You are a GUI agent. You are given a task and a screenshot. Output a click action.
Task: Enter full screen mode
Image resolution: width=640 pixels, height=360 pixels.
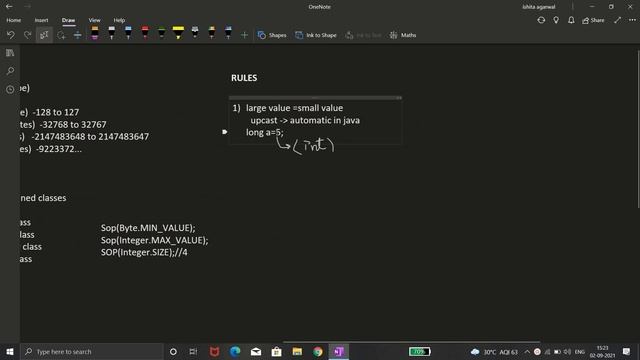pyautogui.click(x=617, y=20)
